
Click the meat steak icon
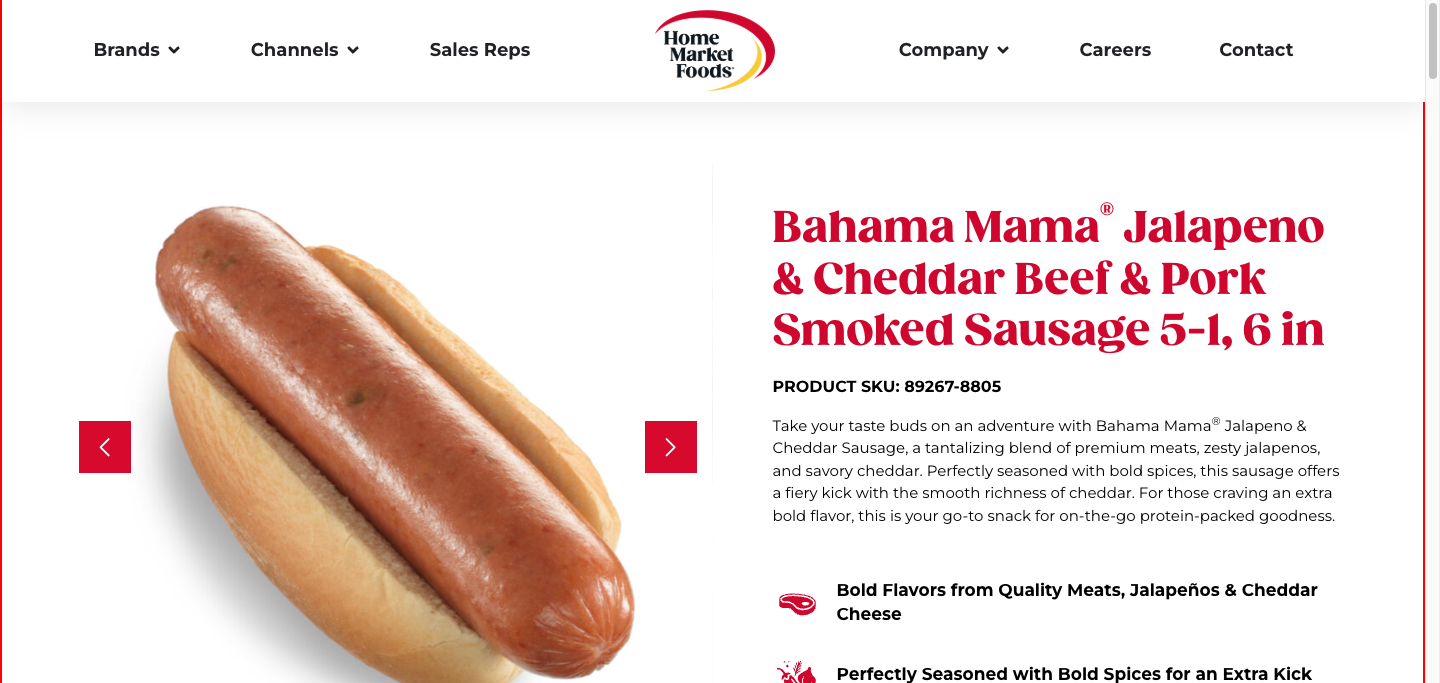pyautogui.click(x=797, y=603)
